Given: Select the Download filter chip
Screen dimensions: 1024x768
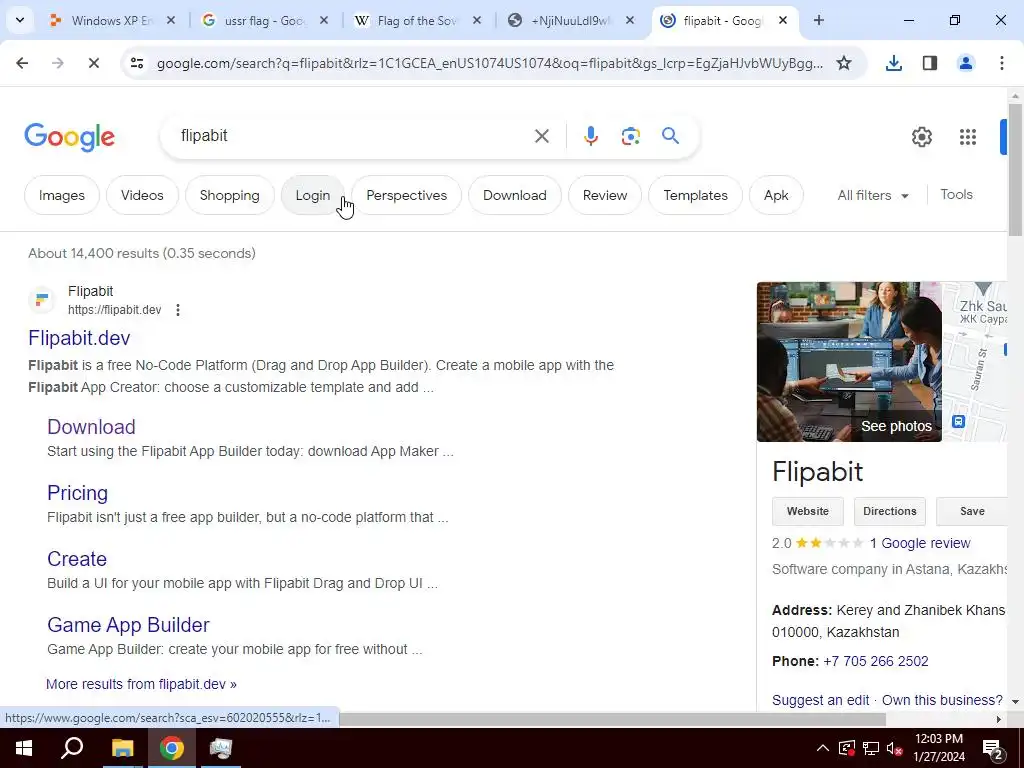Looking at the screenshot, I should [515, 195].
